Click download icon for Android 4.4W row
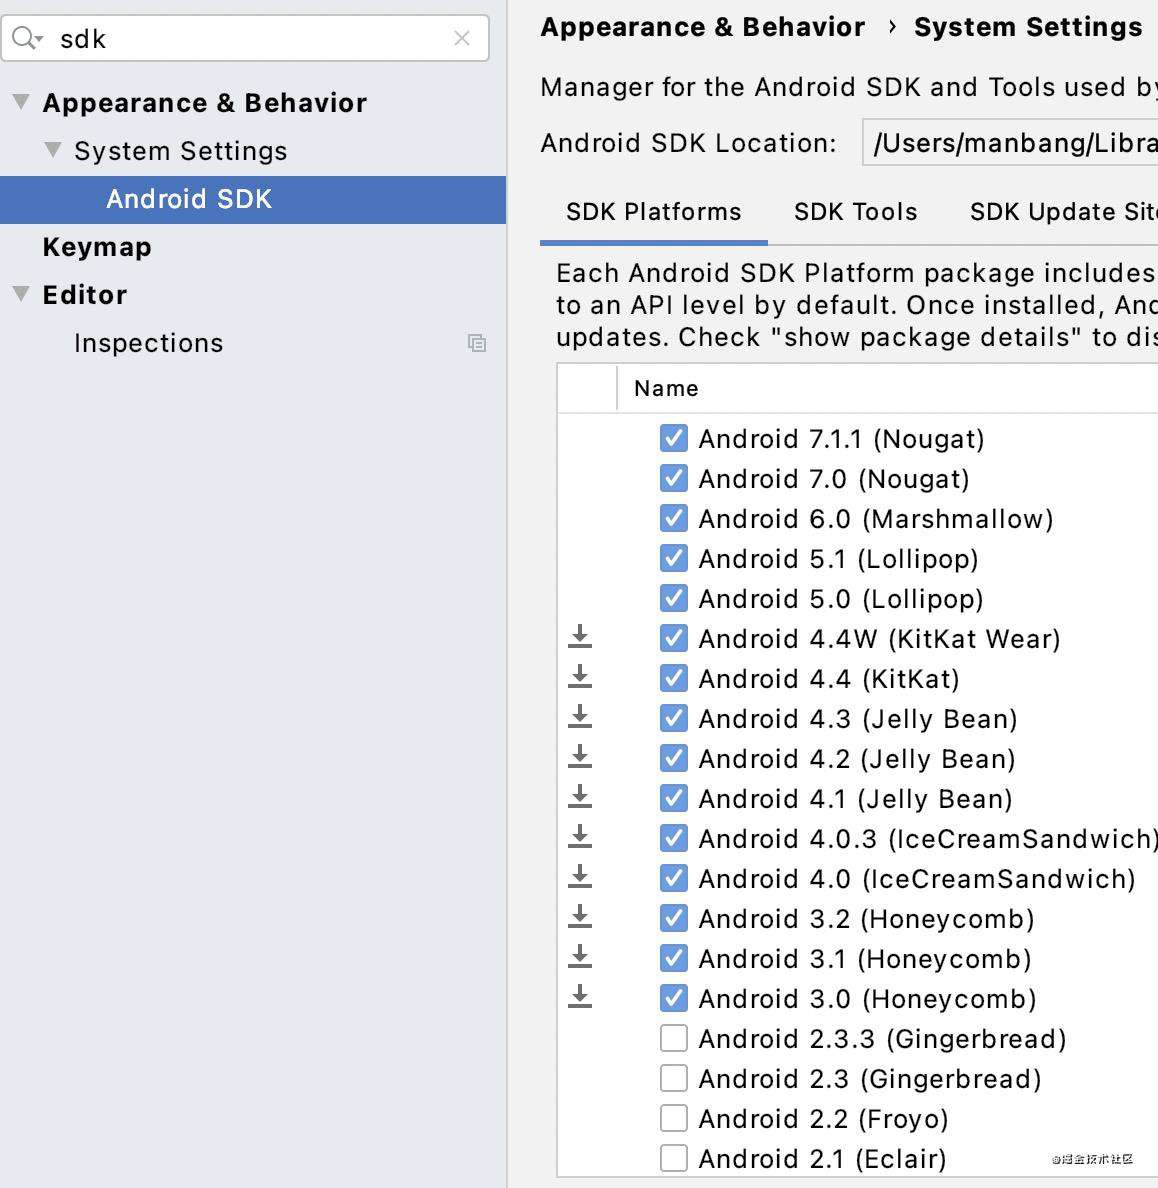This screenshot has height=1188, width=1158. [x=580, y=637]
